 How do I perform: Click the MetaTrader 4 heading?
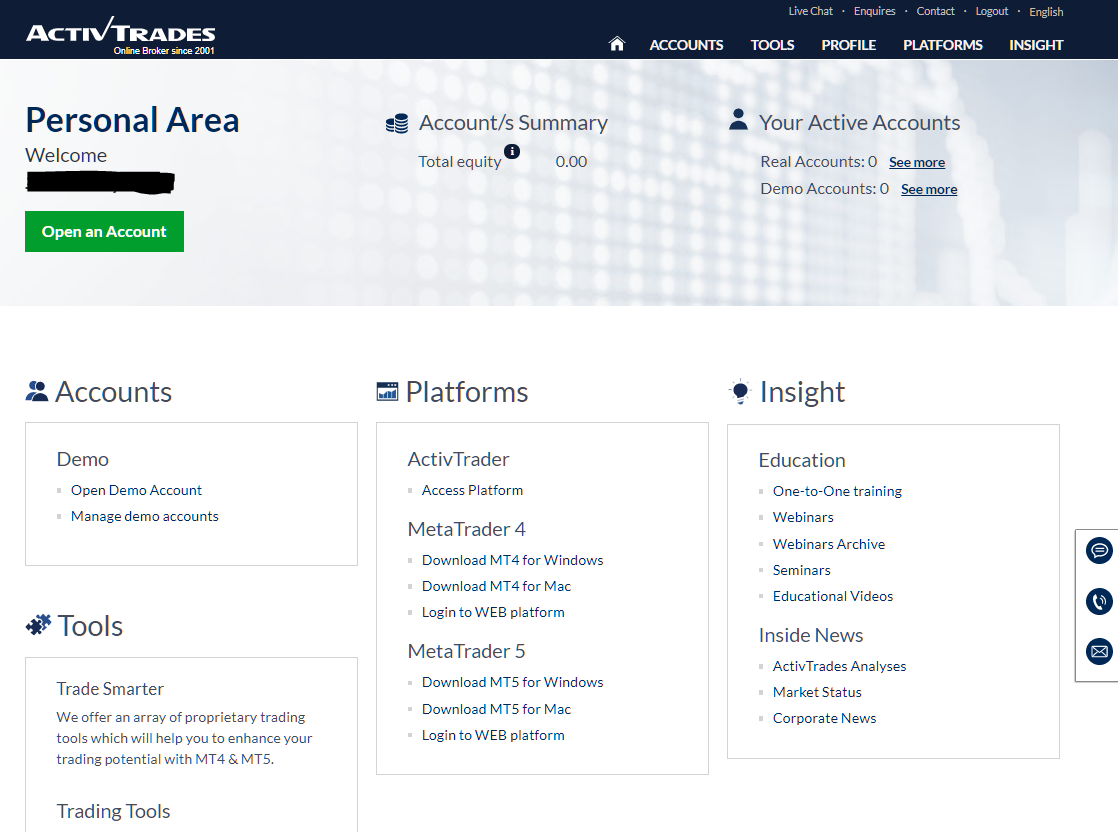(x=466, y=529)
